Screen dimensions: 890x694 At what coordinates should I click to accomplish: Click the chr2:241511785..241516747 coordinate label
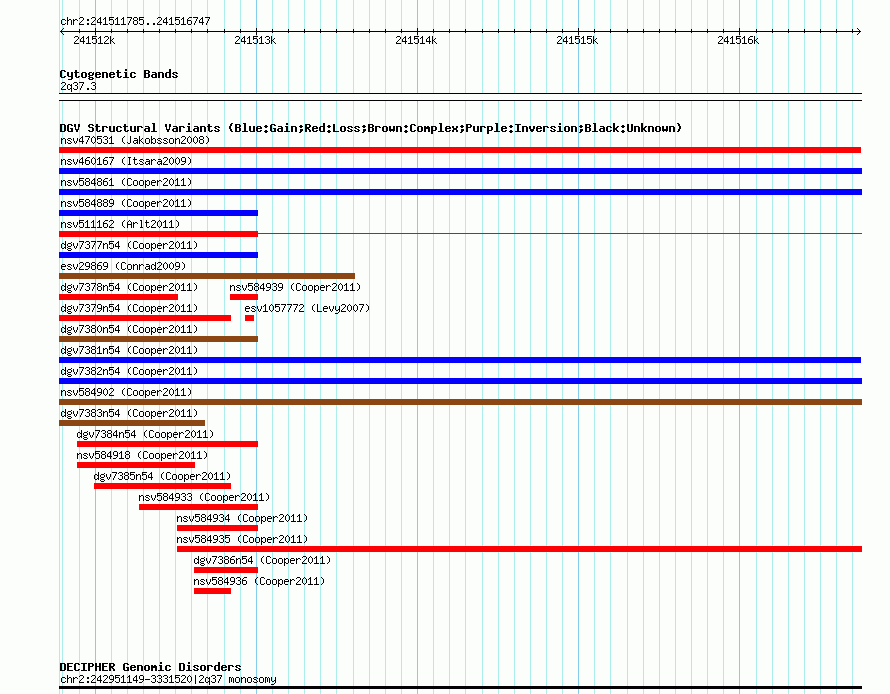pos(135,21)
